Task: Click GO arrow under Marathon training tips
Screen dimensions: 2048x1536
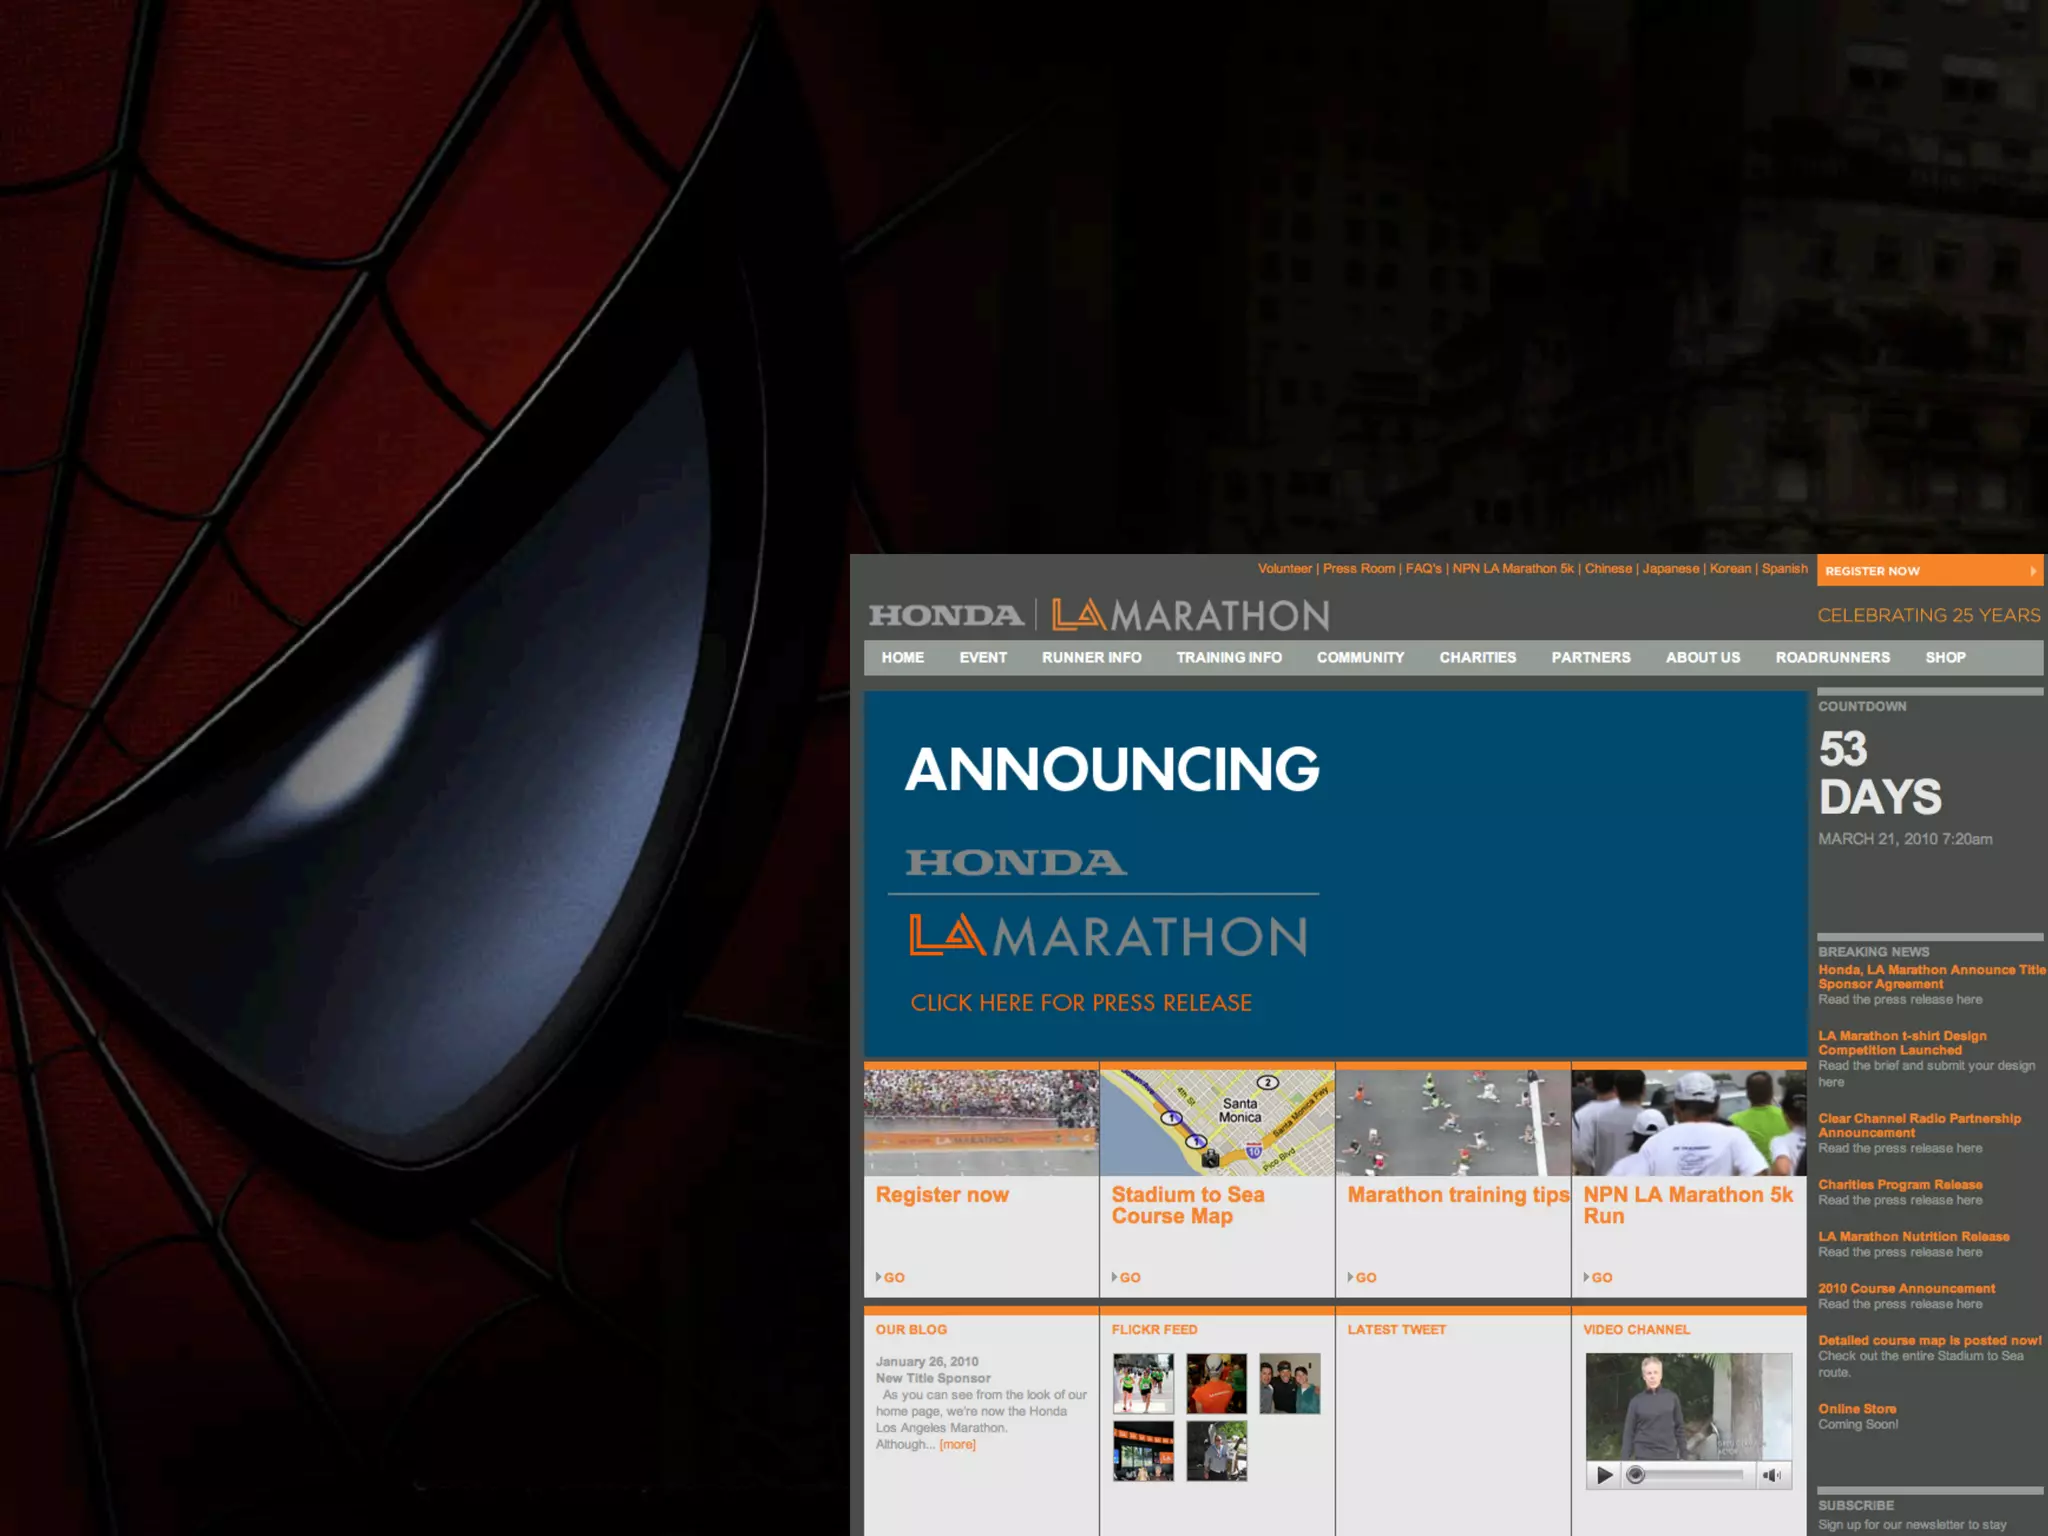Action: click(1362, 1277)
